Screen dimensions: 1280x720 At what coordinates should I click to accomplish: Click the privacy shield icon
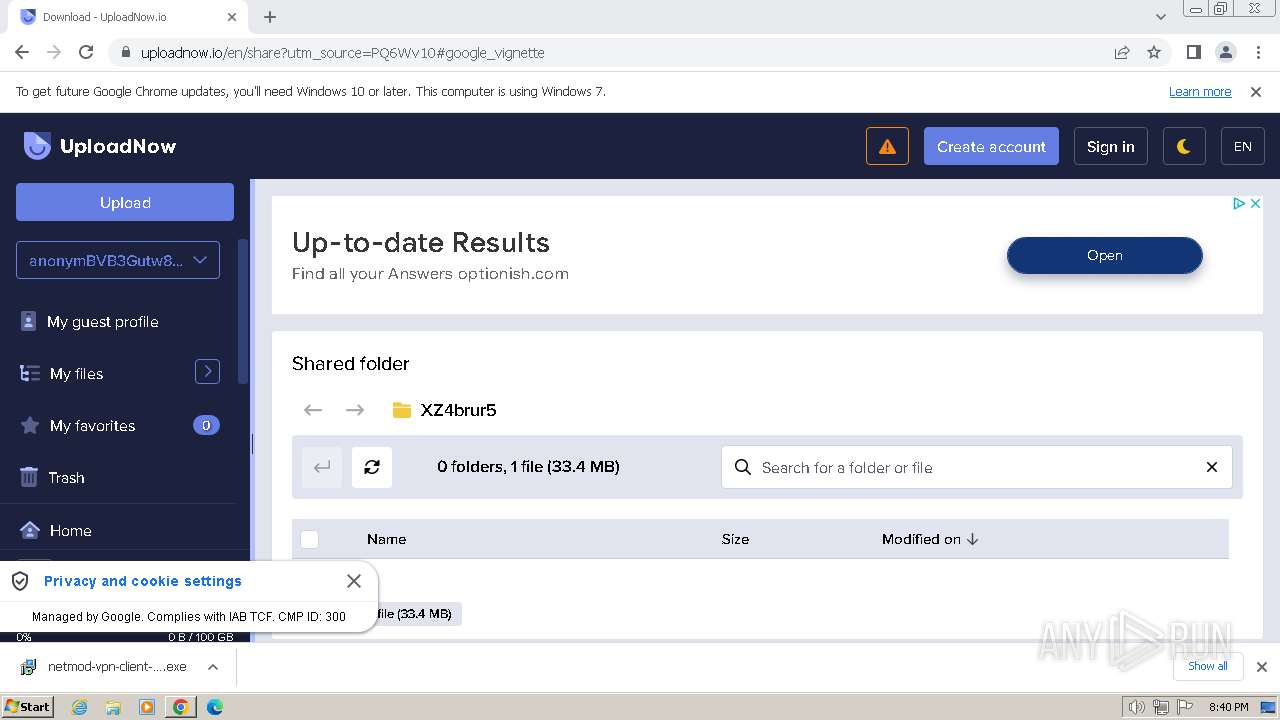20,581
